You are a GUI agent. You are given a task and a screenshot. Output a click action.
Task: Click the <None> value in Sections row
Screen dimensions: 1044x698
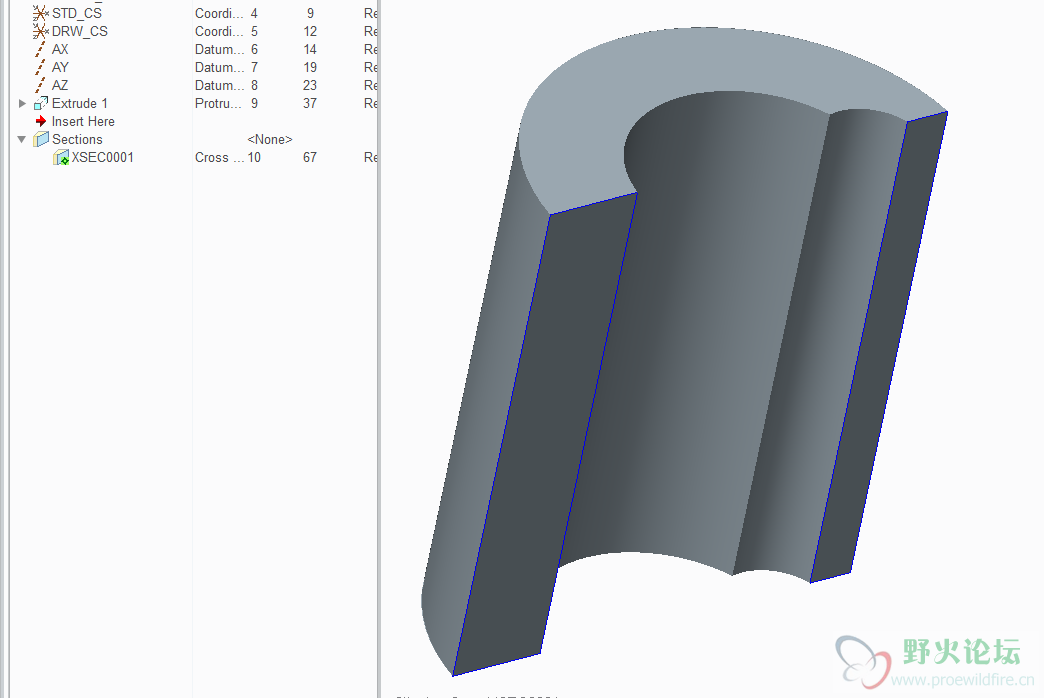pos(270,139)
